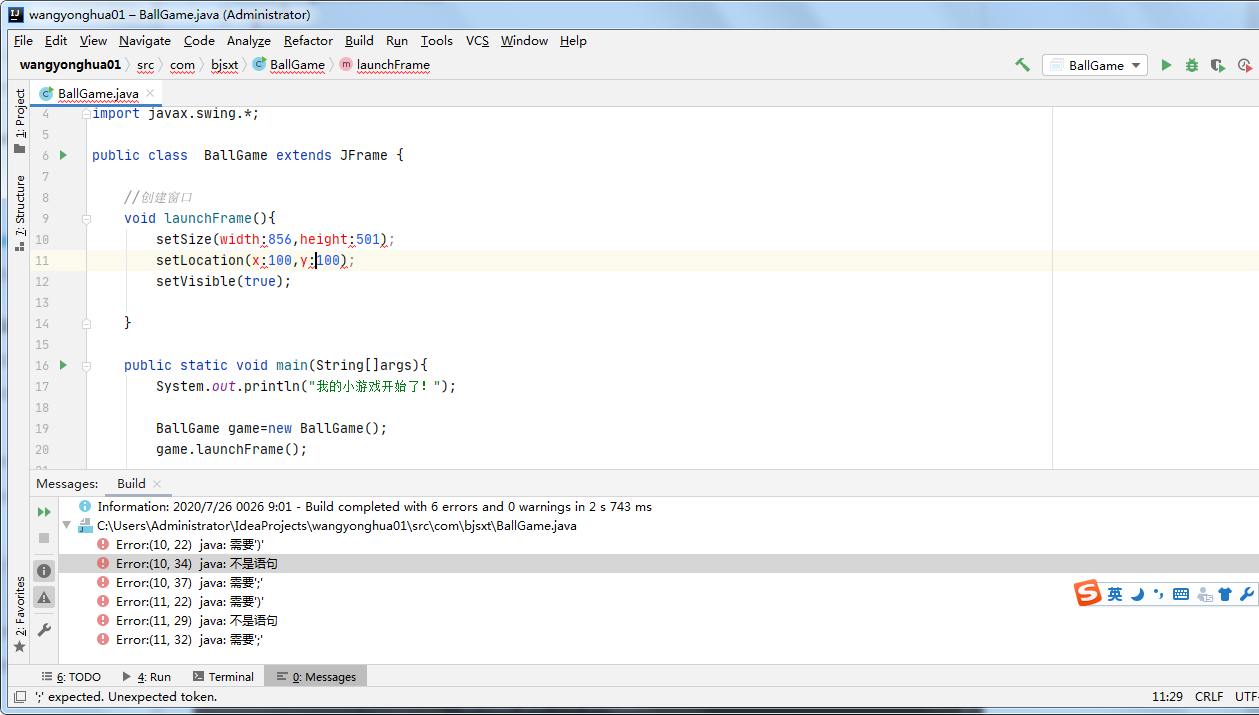Click the 11:29 caret position in status bar
The width and height of the screenshot is (1259, 715).
coord(1167,697)
